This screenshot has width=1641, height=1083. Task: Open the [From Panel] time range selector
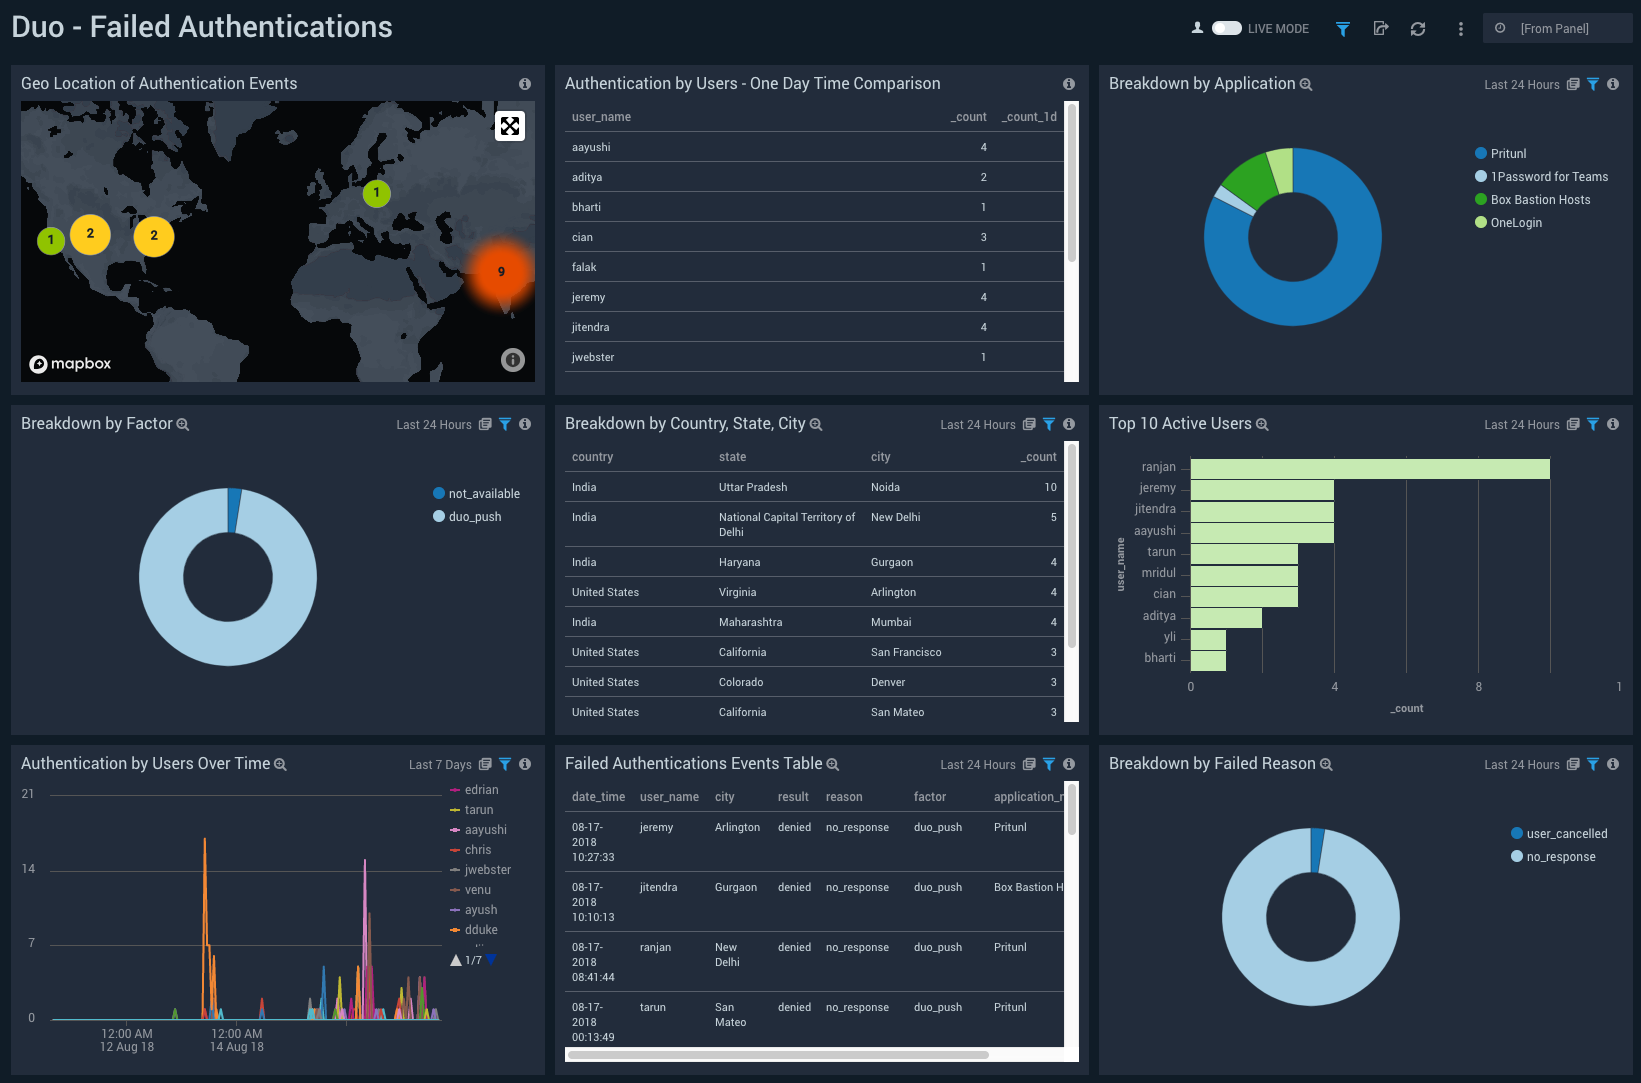coord(1557,28)
